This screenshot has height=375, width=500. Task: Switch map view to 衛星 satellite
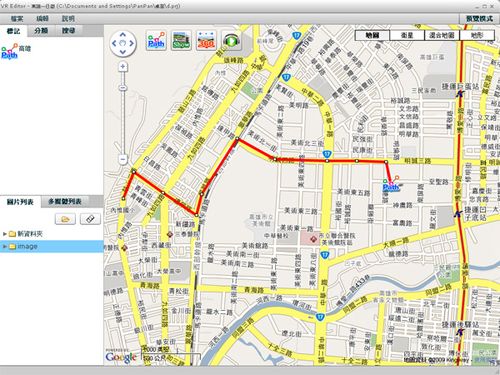pyautogui.click(x=407, y=35)
